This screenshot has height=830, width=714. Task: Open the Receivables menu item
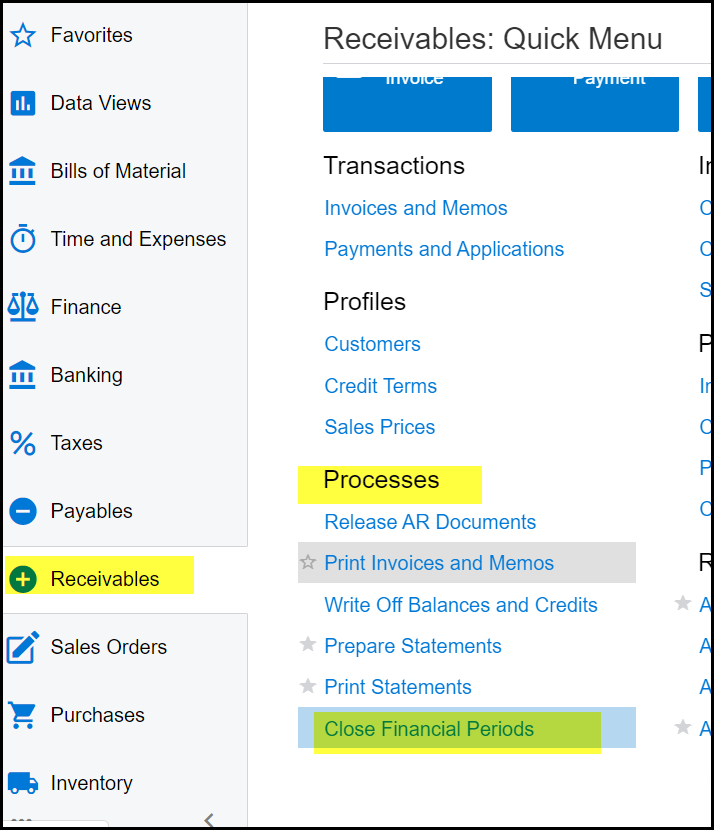click(104, 579)
